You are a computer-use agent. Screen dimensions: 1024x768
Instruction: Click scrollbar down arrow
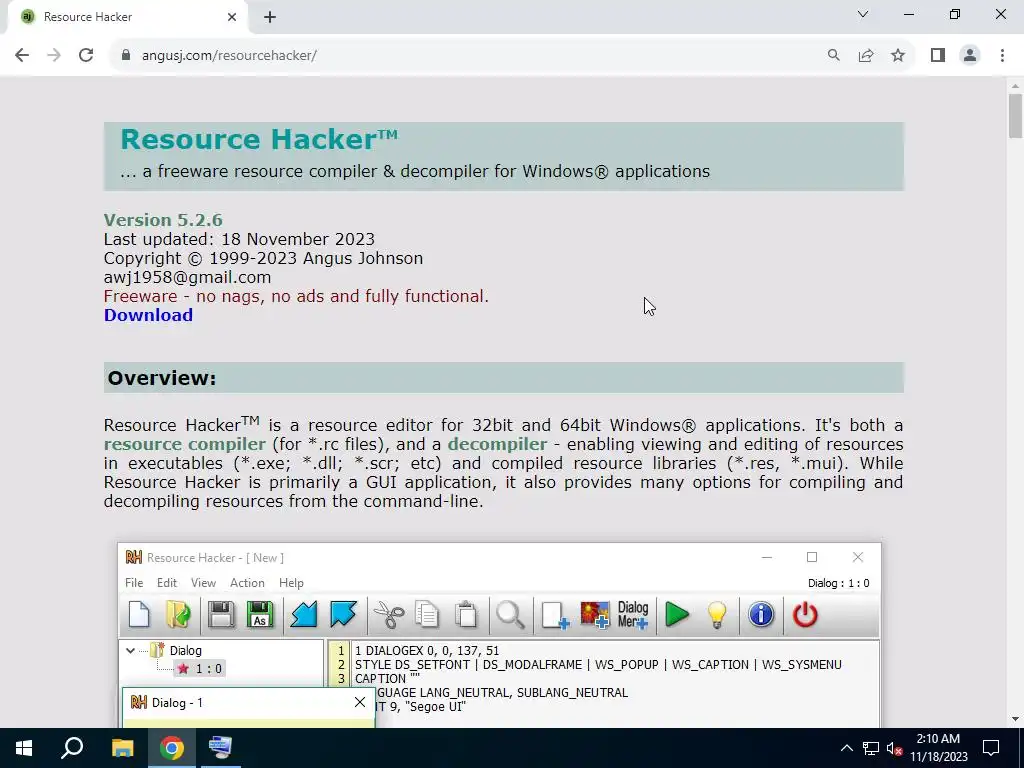point(1015,719)
